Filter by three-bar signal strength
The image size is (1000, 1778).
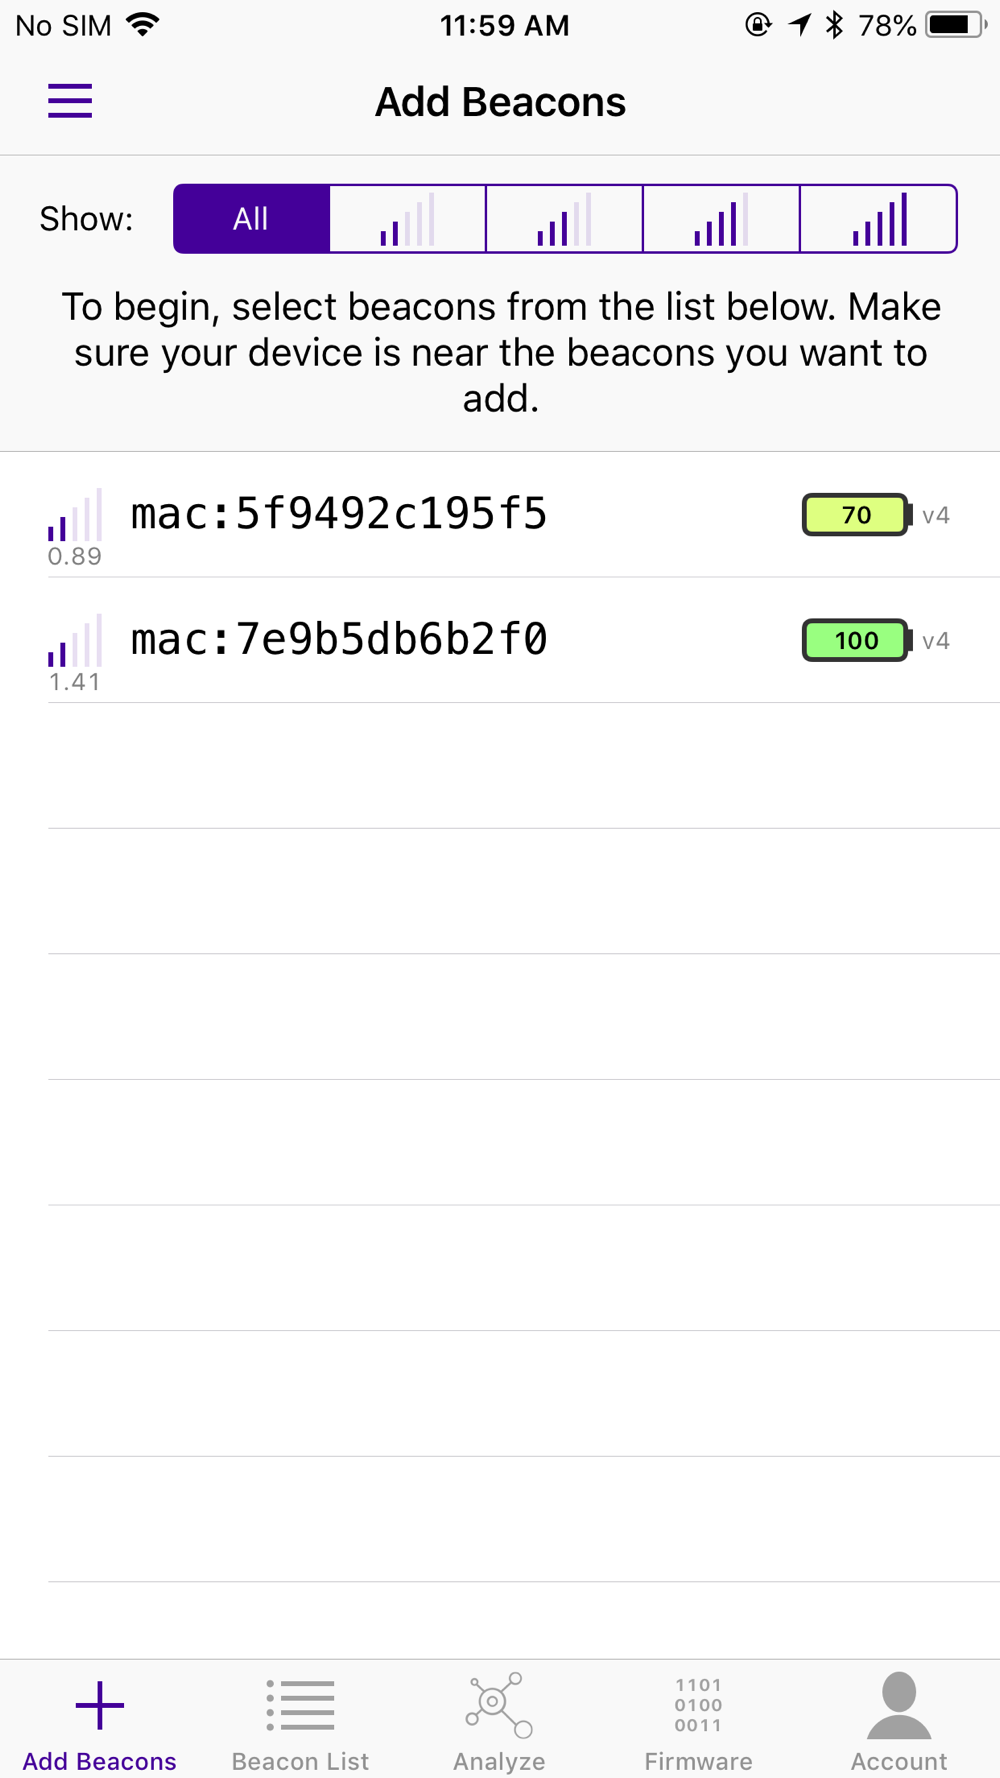[565, 219]
